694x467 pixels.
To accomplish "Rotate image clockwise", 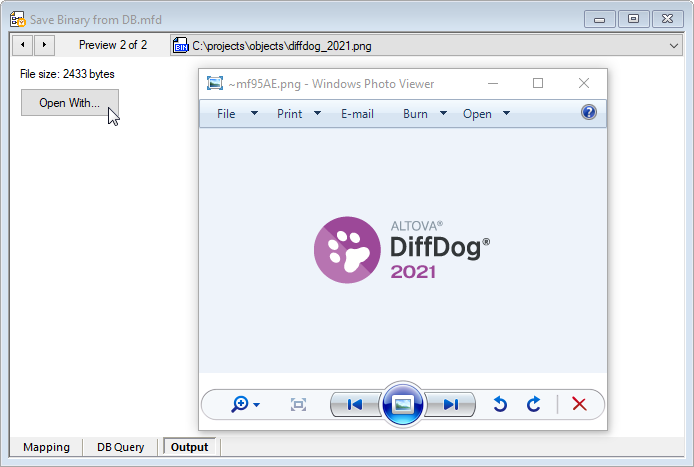I will point(534,404).
